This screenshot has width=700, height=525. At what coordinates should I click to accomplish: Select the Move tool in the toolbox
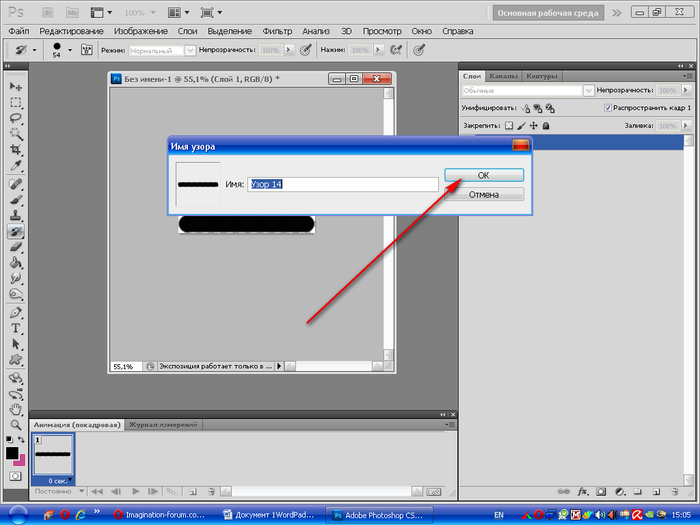(x=16, y=87)
